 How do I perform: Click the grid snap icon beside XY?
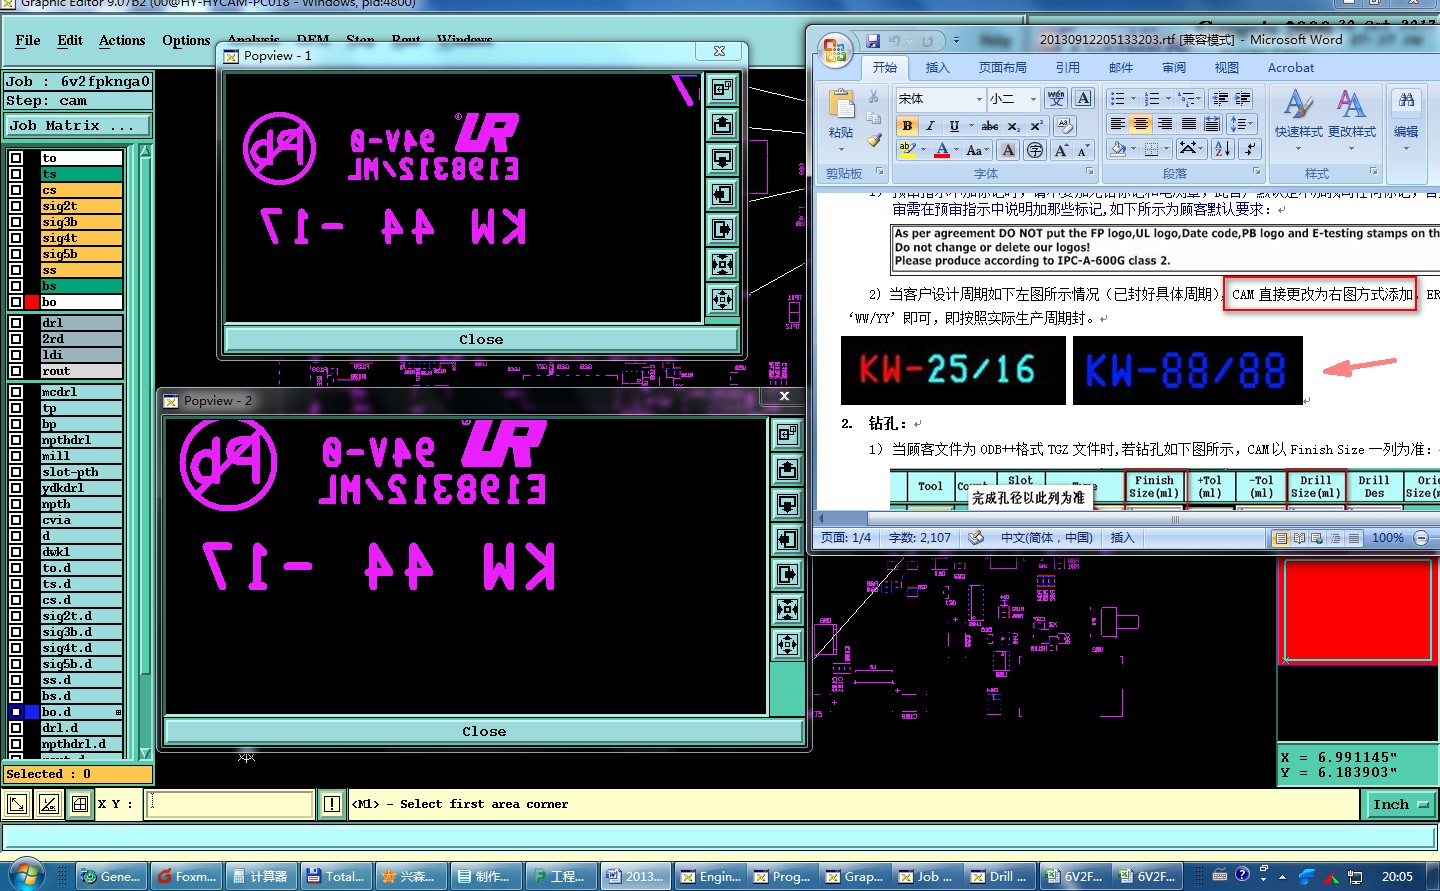(81, 804)
